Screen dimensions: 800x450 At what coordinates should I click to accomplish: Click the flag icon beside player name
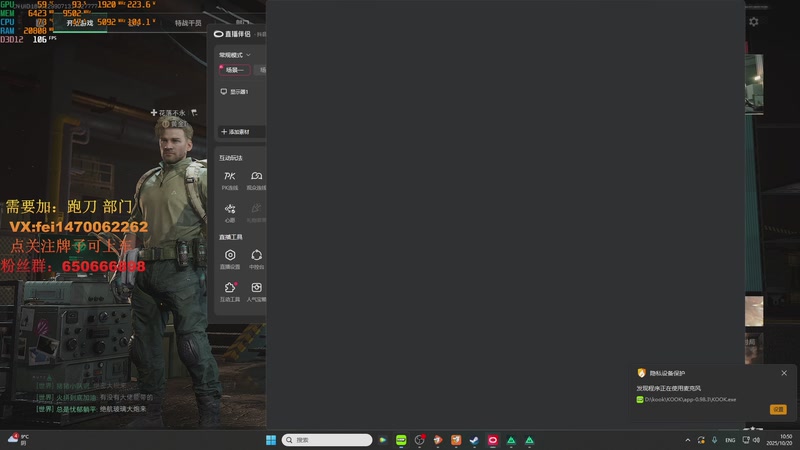194,112
